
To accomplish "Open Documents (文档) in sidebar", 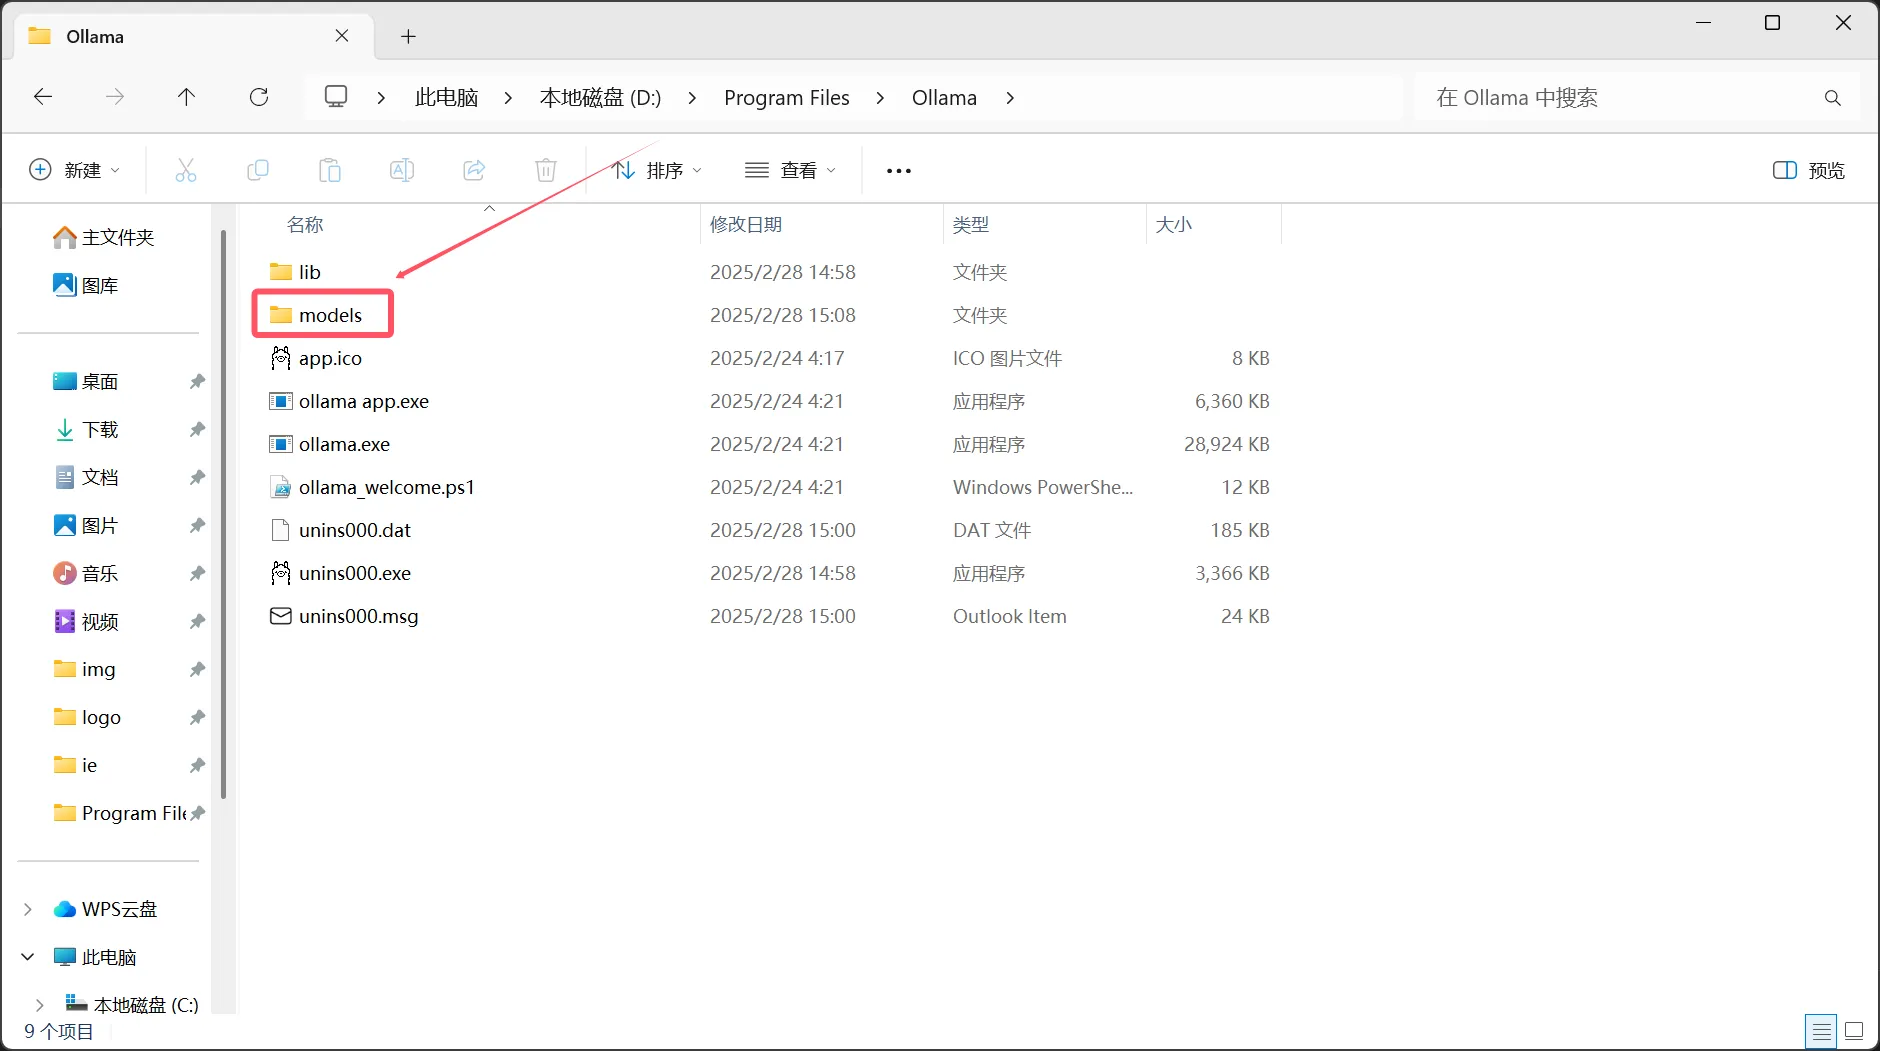I will coord(87,477).
